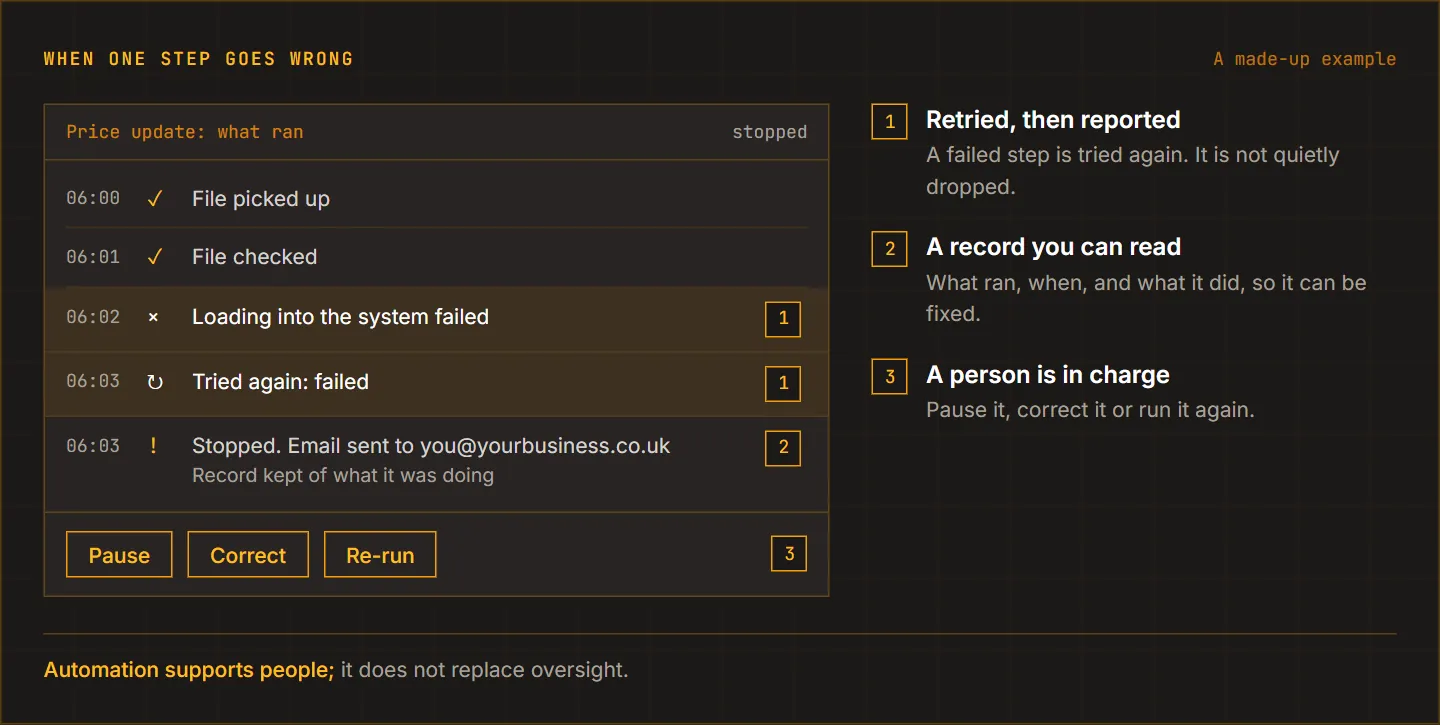The height and width of the screenshot is (725, 1440).
Task: Select the 06:02 timestamp
Action: click(93, 317)
